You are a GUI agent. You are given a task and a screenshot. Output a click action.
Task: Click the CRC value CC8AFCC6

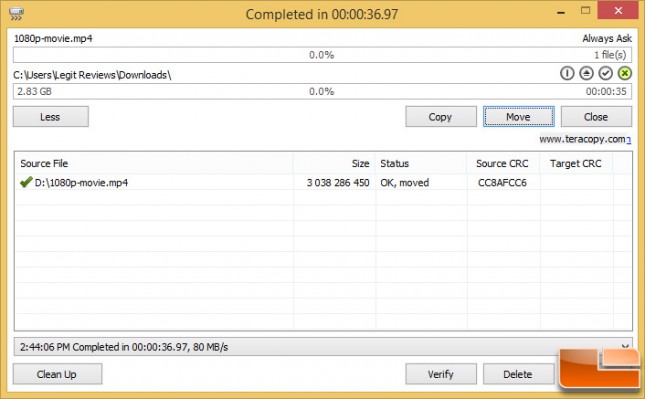coord(502,183)
